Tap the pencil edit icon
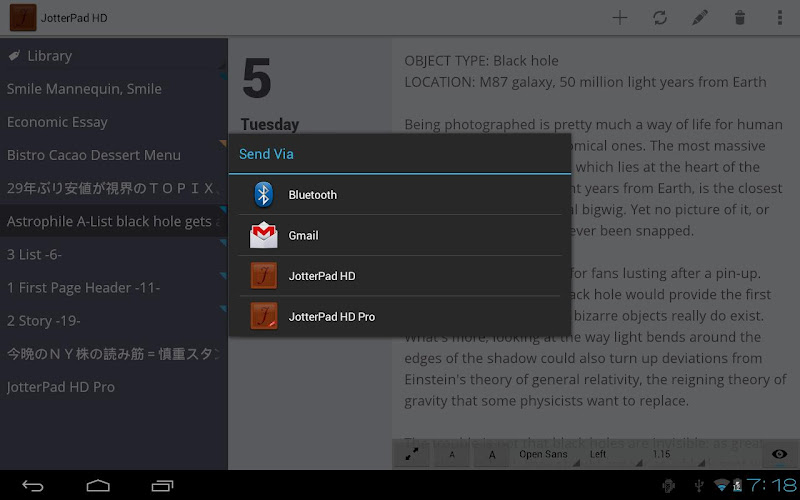 click(x=699, y=18)
